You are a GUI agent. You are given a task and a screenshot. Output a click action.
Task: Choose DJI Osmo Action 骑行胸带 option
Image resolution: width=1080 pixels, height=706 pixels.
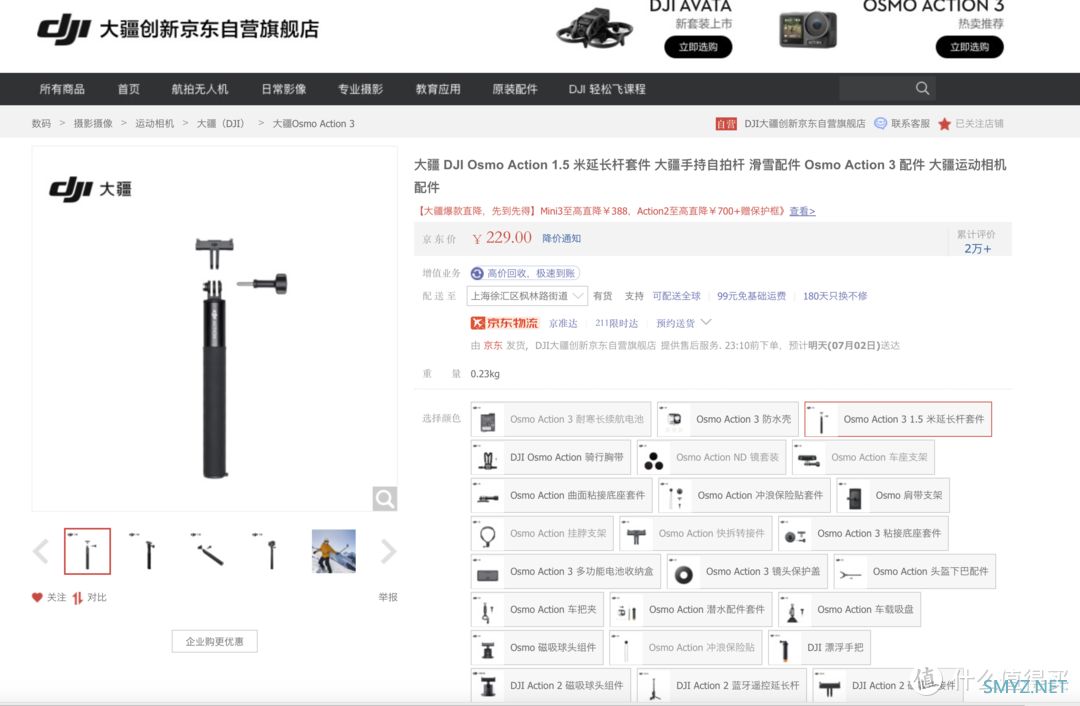click(x=551, y=457)
